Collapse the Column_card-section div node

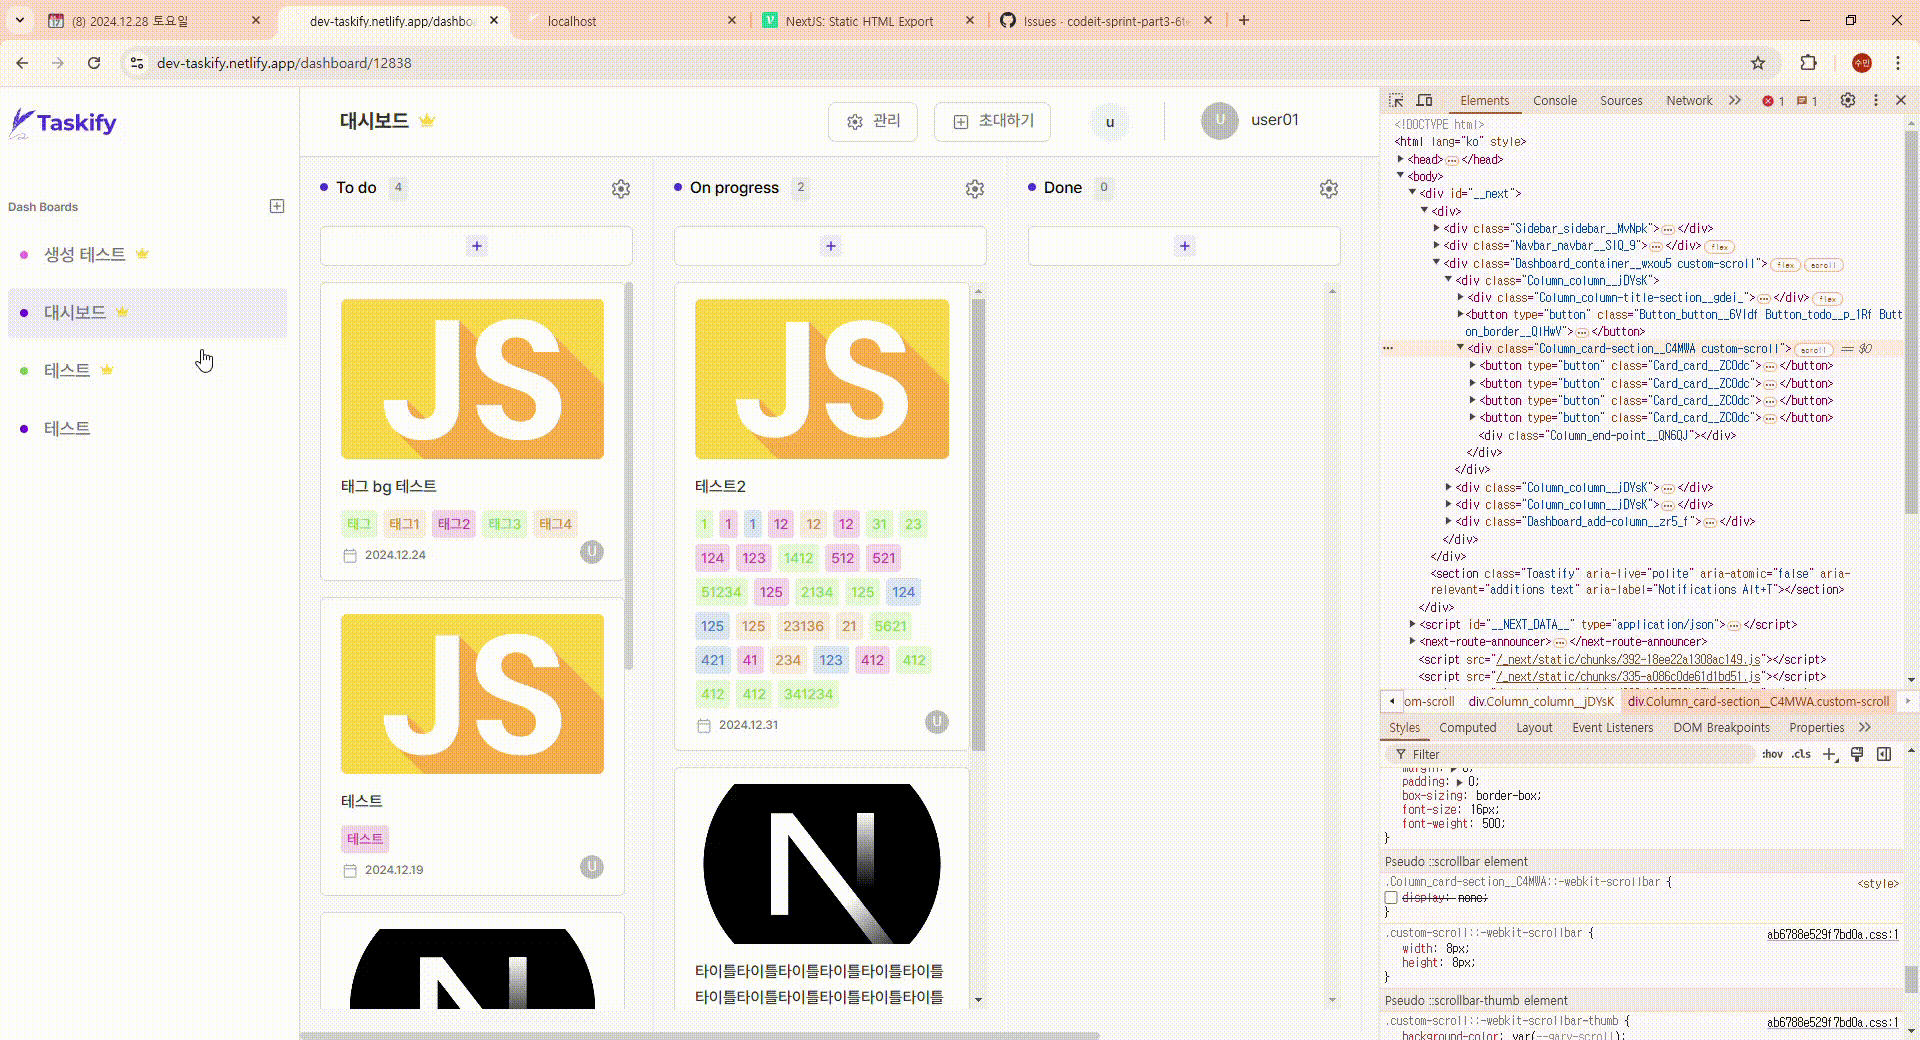pos(1460,348)
